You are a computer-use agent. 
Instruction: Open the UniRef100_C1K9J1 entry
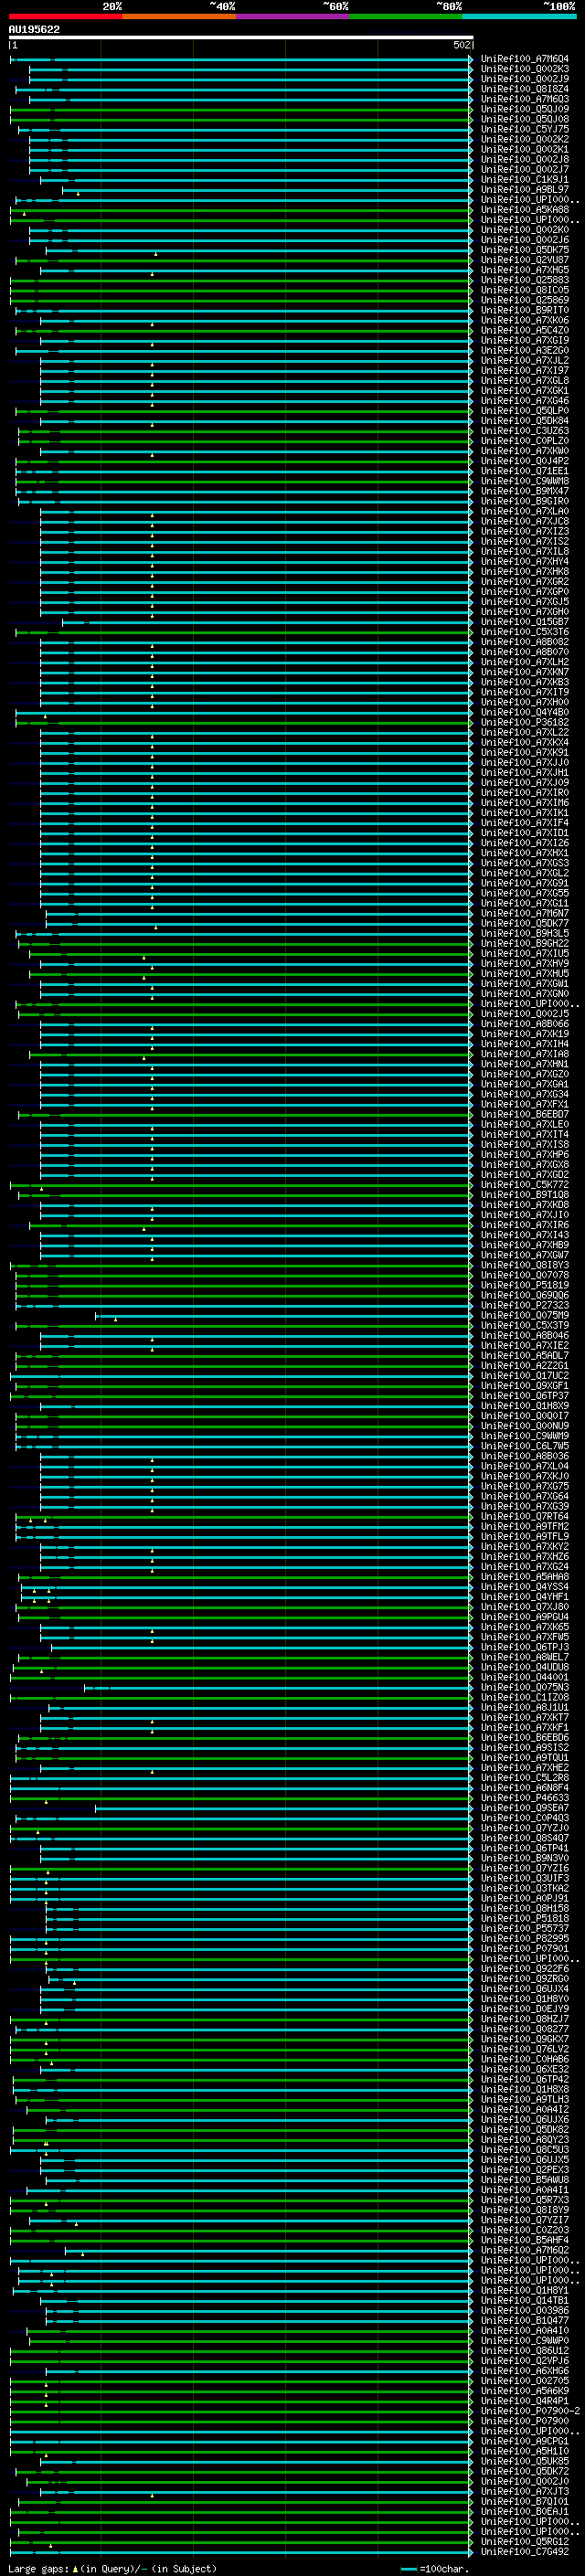click(524, 180)
